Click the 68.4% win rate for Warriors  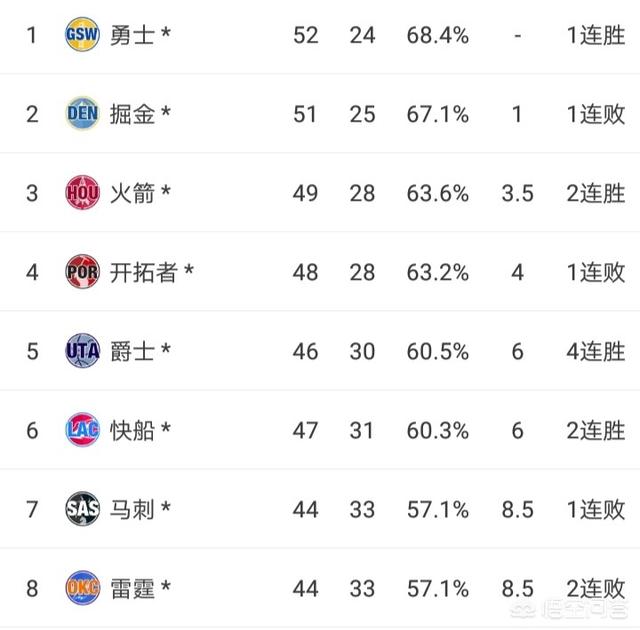(x=438, y=35)
